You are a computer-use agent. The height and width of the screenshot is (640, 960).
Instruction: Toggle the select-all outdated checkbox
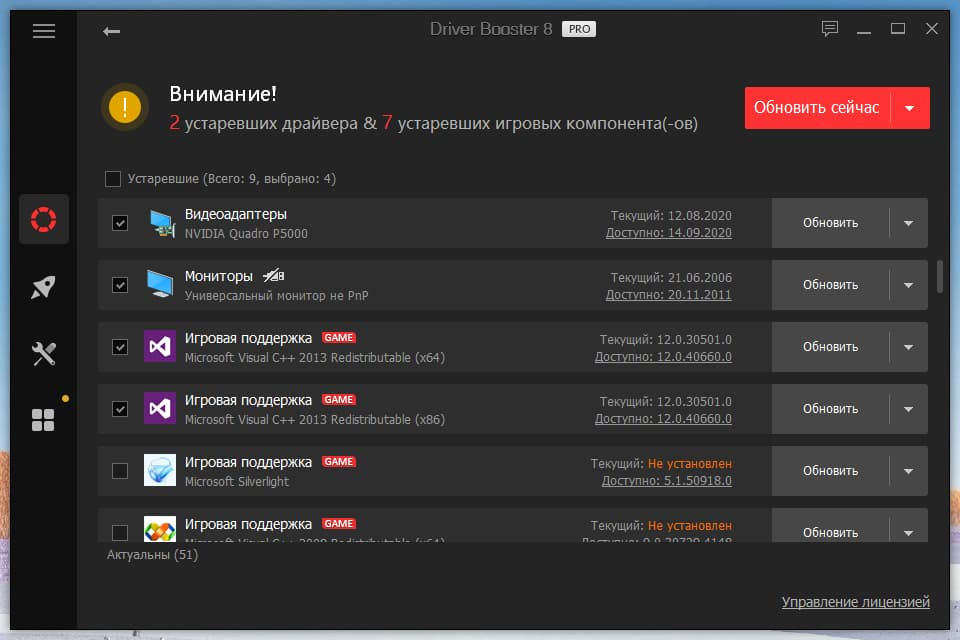(113, 179)
